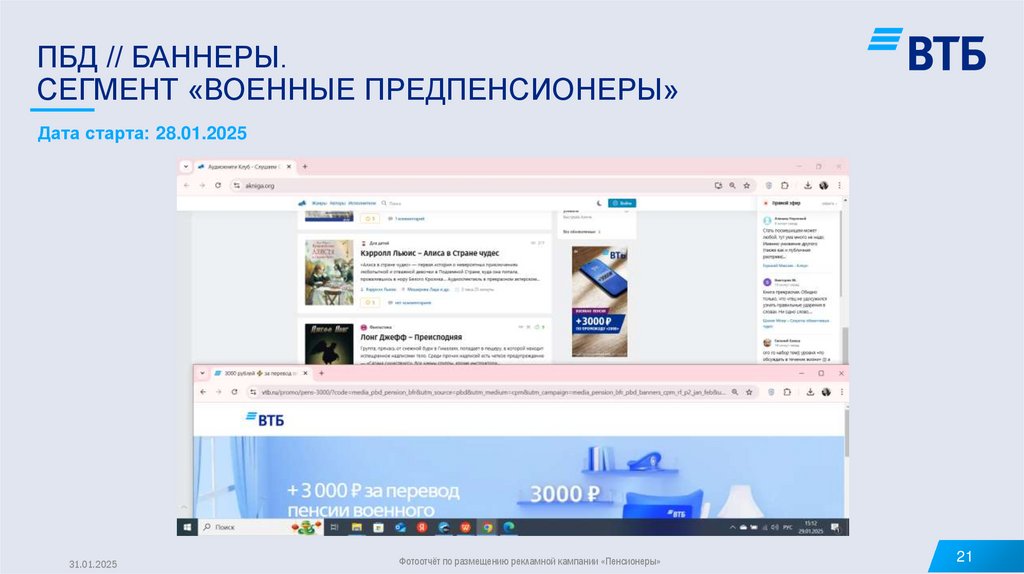Open File Explorer from the taskbar
The image size is (1024, 574).
click(x=357, y=527)
